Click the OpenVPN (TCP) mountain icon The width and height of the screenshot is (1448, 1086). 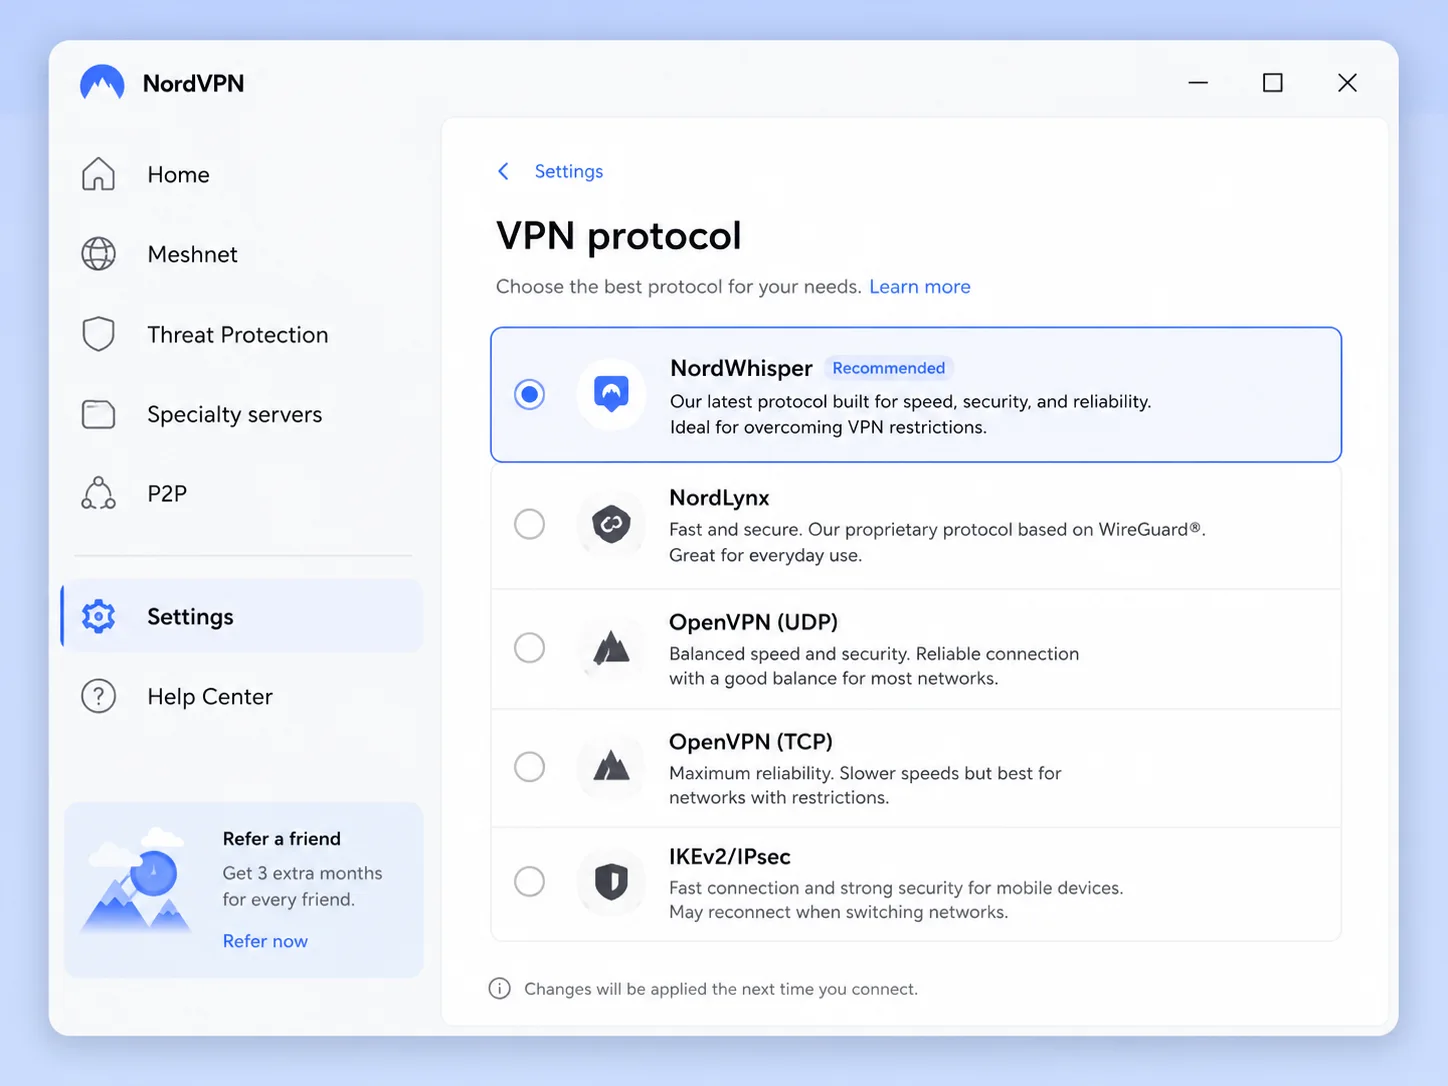pos(611,767)
